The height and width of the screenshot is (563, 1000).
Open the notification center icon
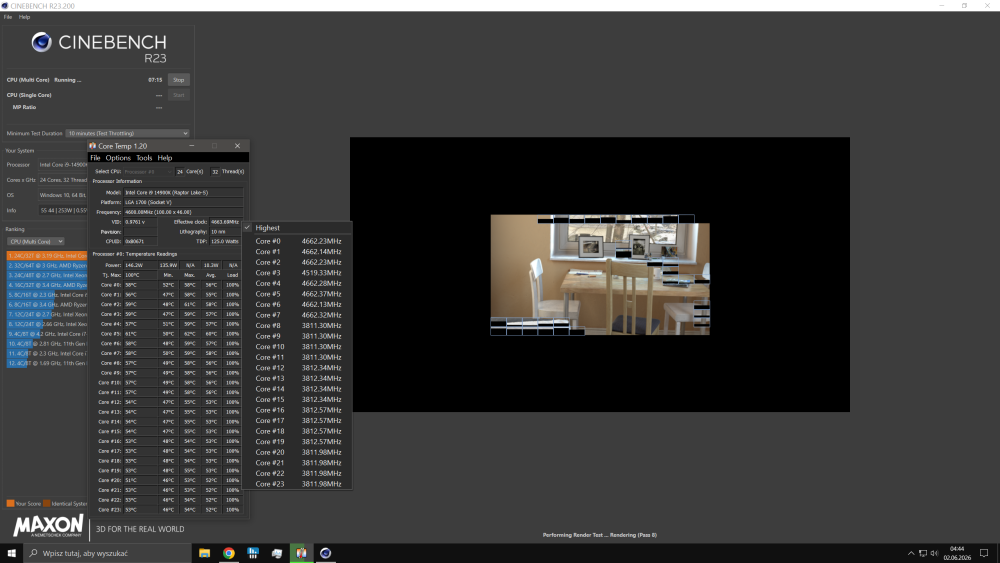point(984,553)
